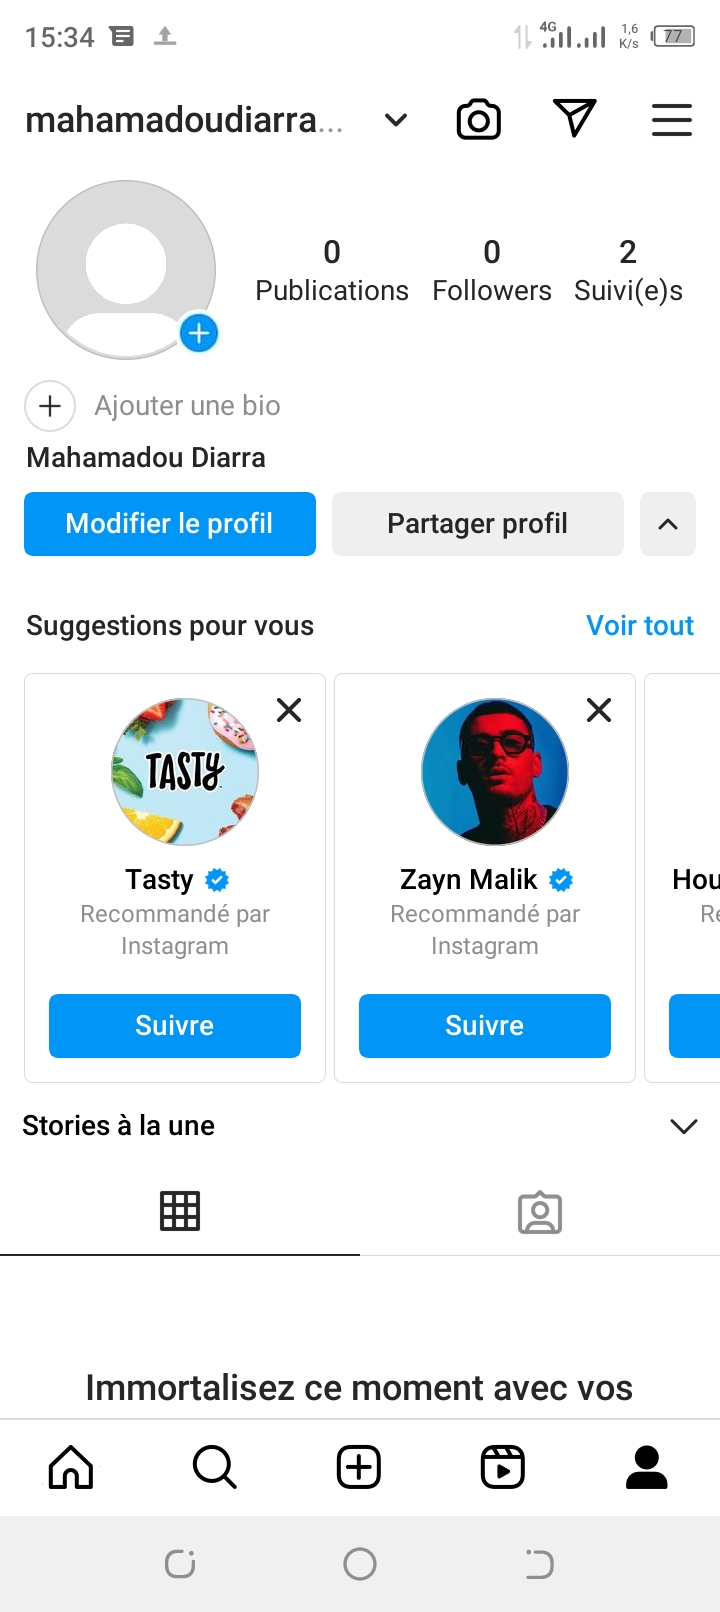720x1612 pixels.
Task: Switch to the posts grid tab
Action: pos(180,1211)
